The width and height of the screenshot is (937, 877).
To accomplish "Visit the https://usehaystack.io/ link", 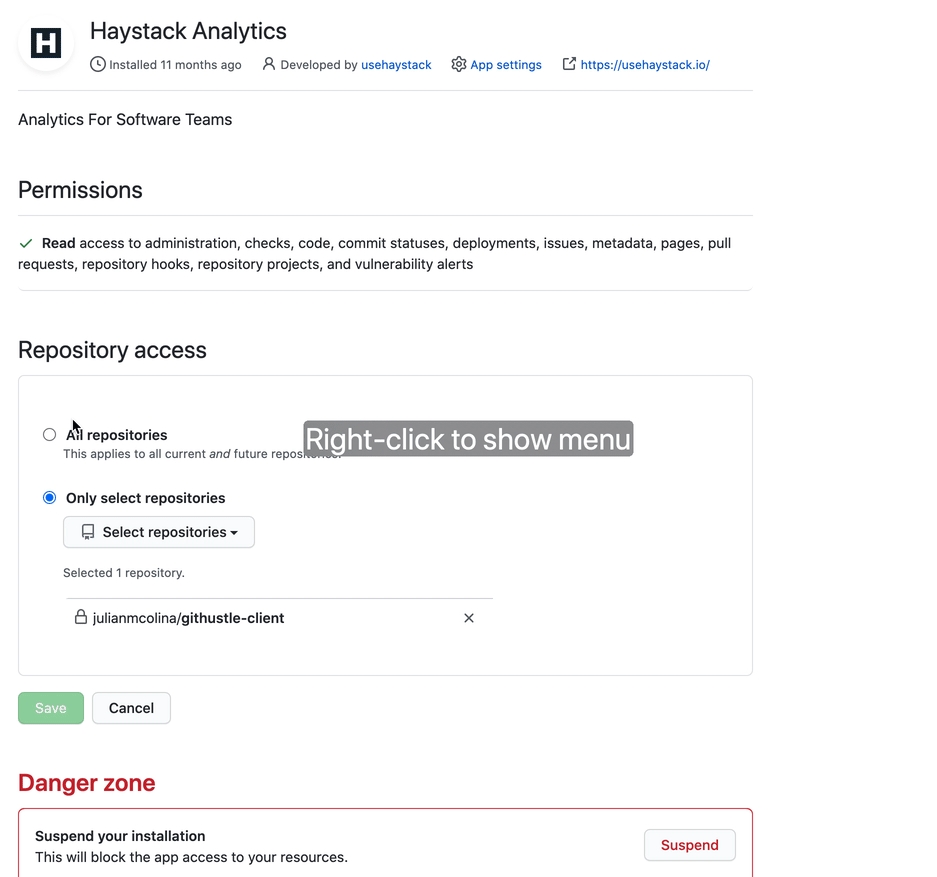I will click(645, 64).
